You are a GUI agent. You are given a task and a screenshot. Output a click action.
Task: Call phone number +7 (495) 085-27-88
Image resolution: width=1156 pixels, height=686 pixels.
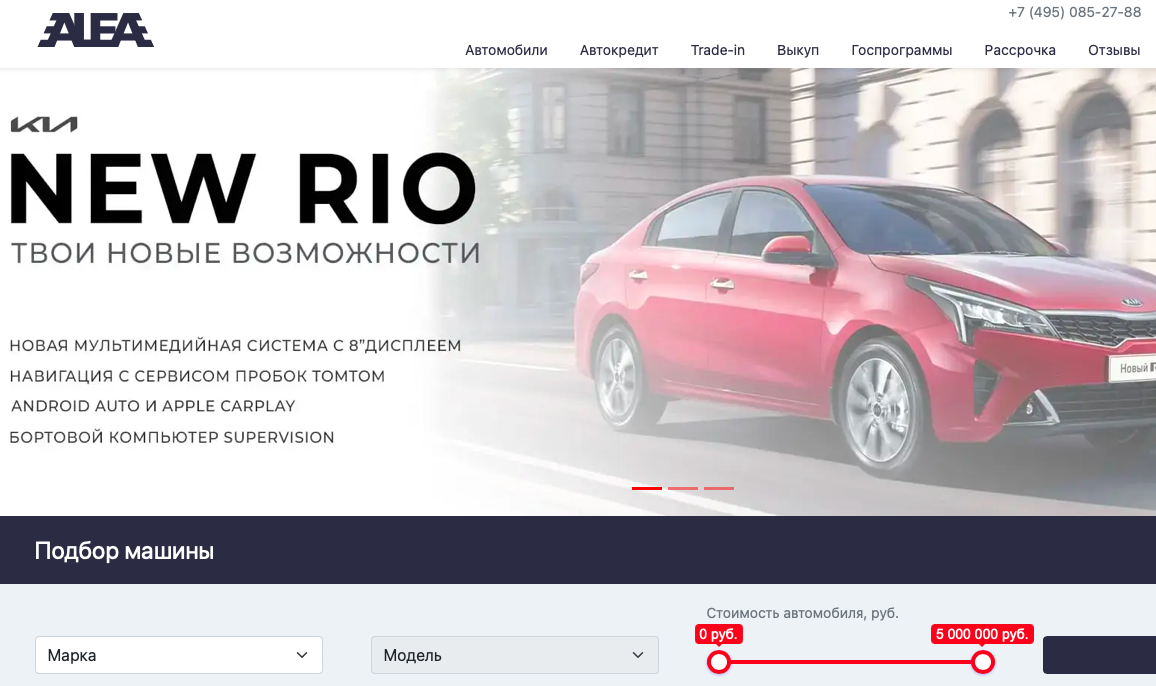pos(1074,13)
